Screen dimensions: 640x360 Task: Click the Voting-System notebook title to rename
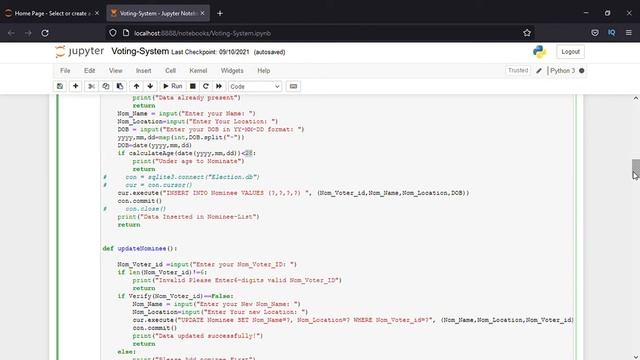point(140,51)
